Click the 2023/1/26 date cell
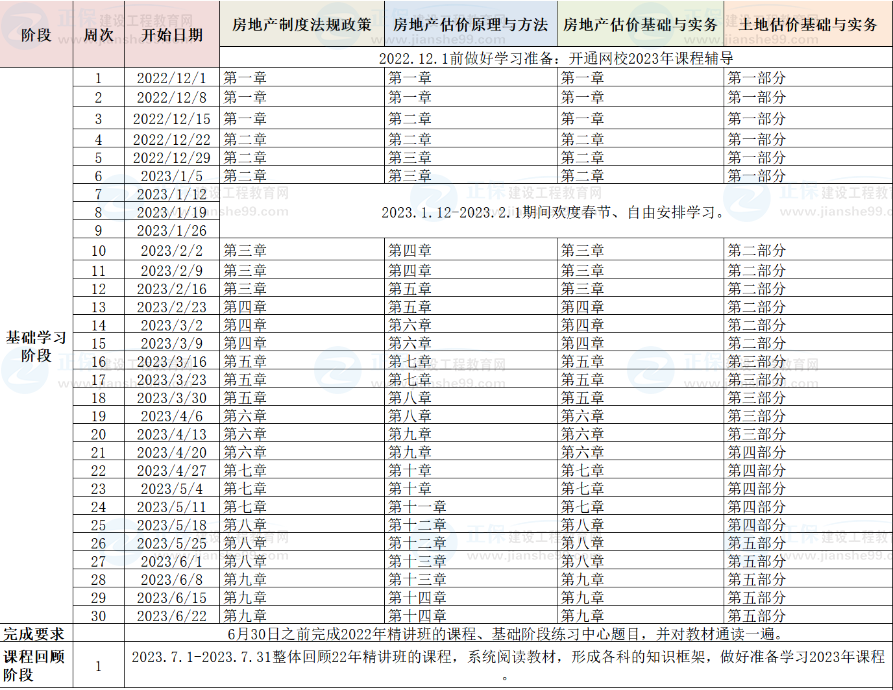Screen dimensions: 893x690 [x=172, y=231]
